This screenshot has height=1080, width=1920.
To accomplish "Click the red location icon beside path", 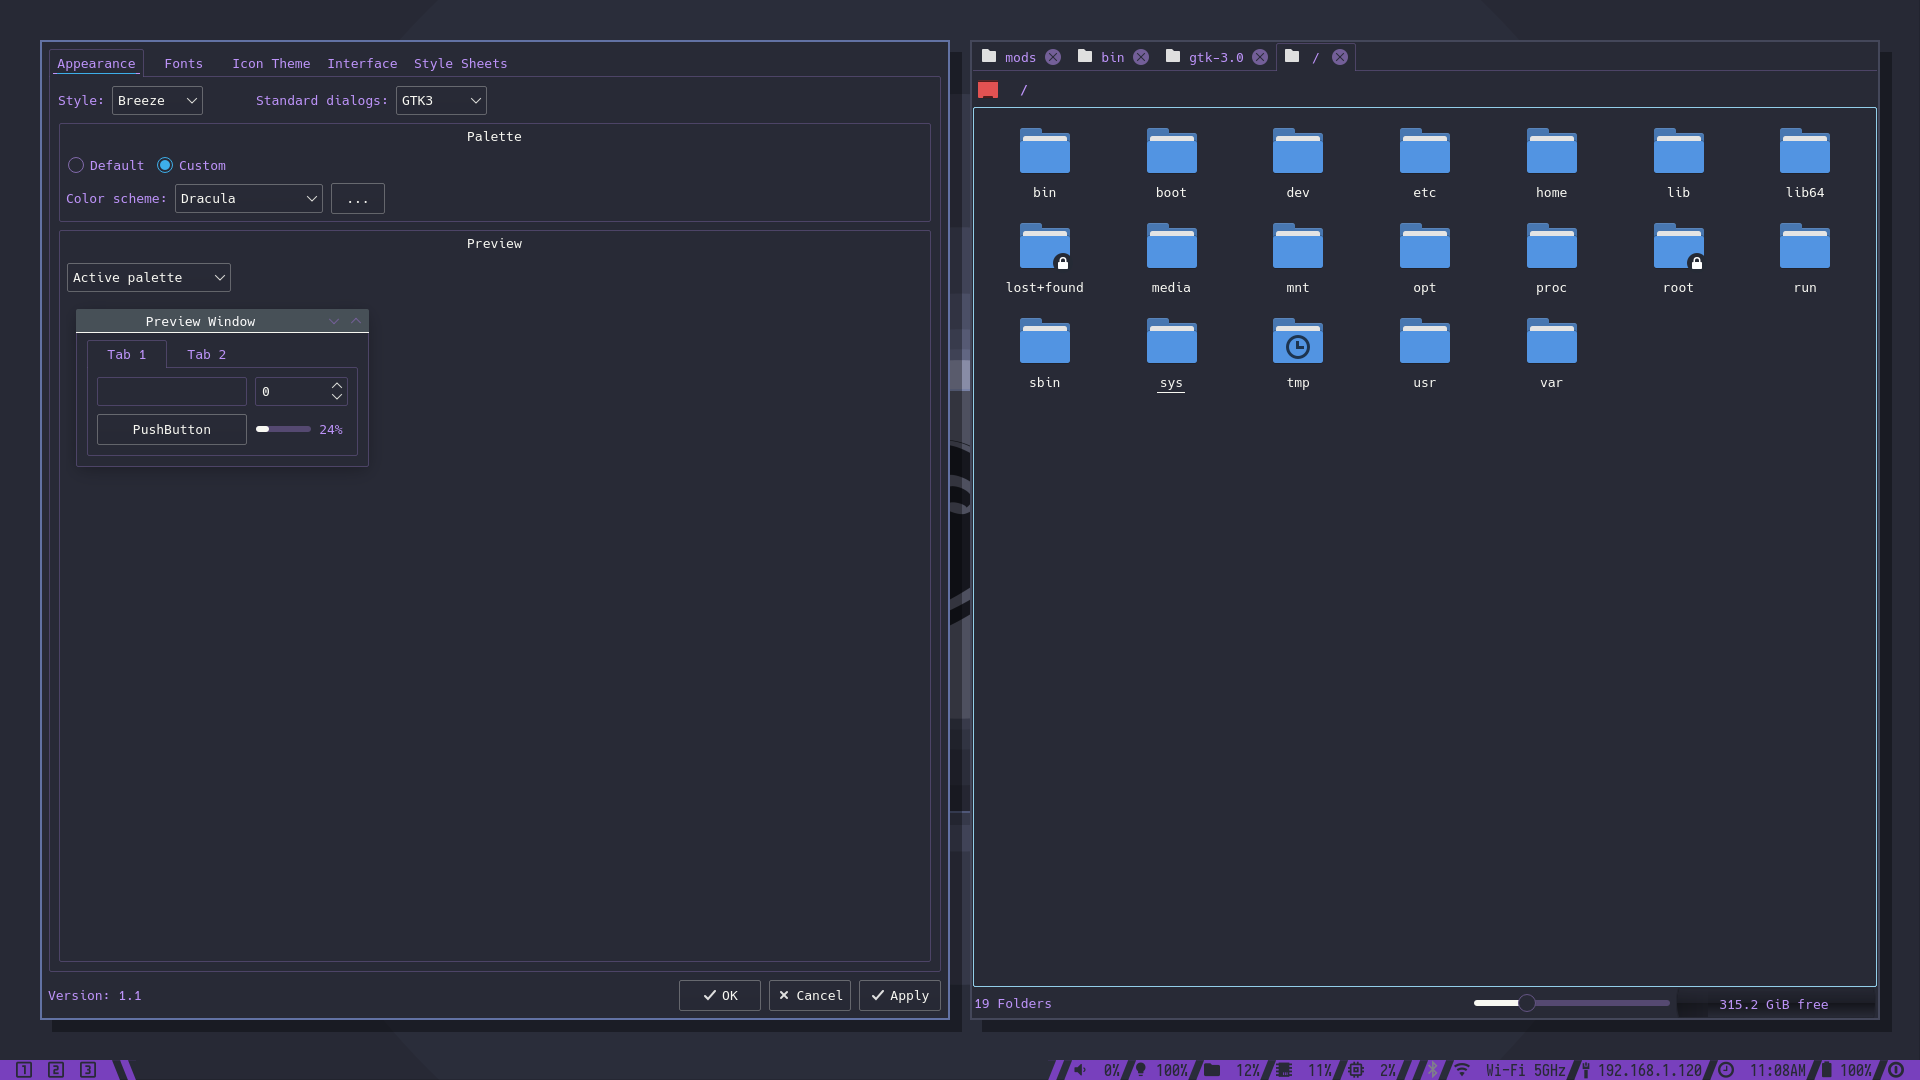I will 988,90.
